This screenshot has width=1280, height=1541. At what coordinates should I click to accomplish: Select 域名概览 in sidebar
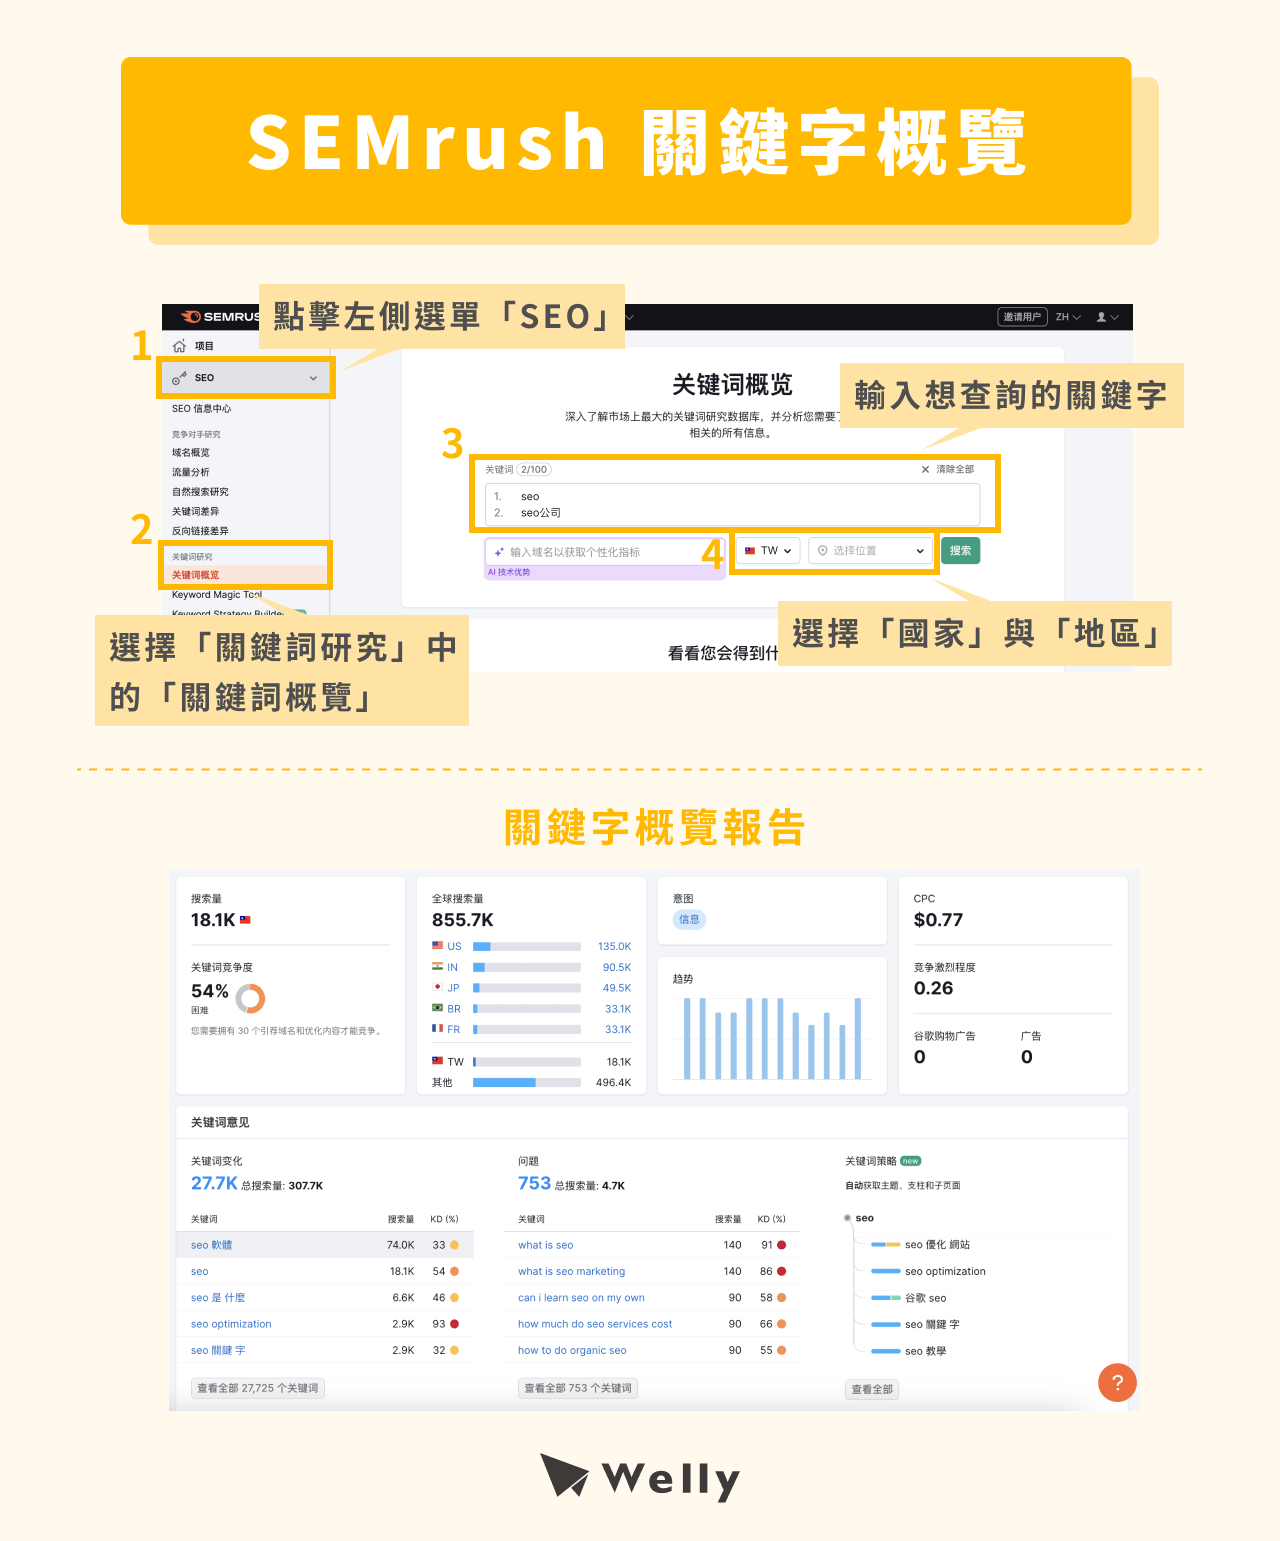tap(191, 453)
